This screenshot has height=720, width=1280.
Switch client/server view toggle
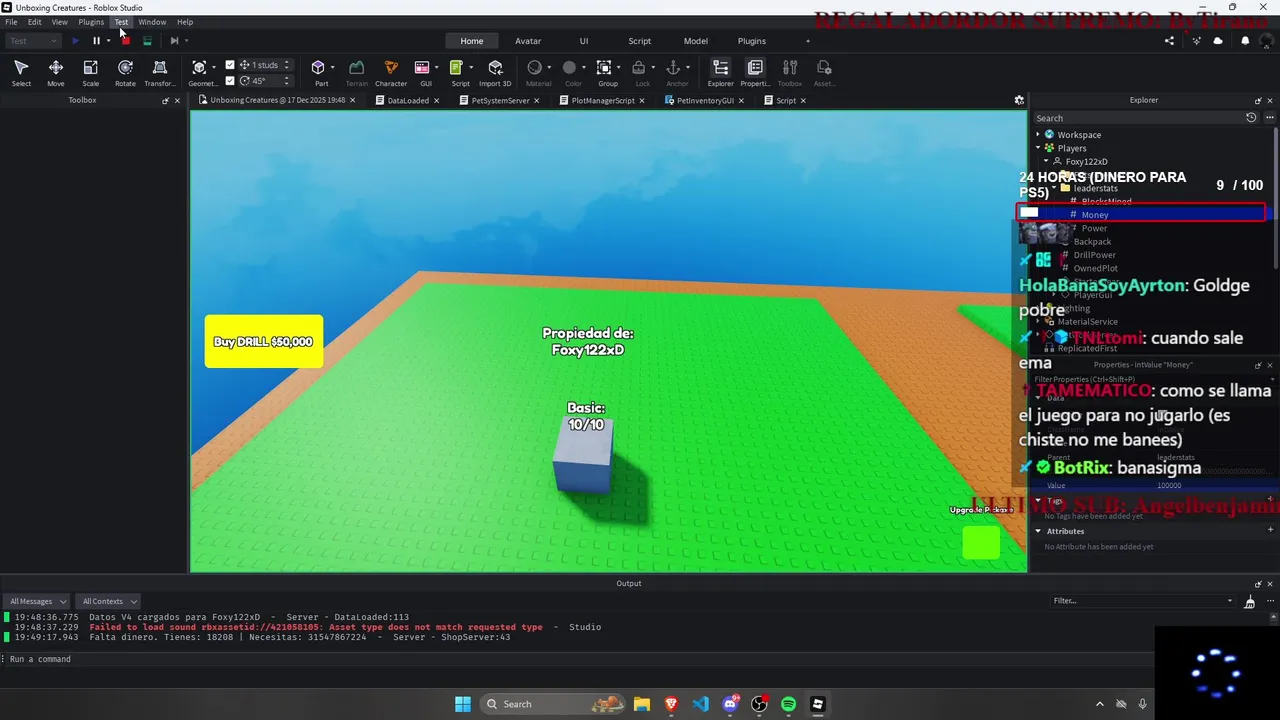click(x=147, y=41)
